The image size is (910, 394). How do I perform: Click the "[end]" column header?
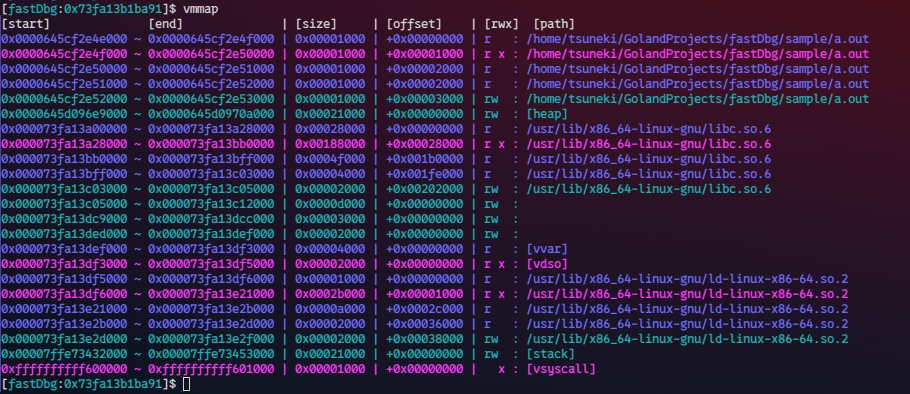click(165, 24)
